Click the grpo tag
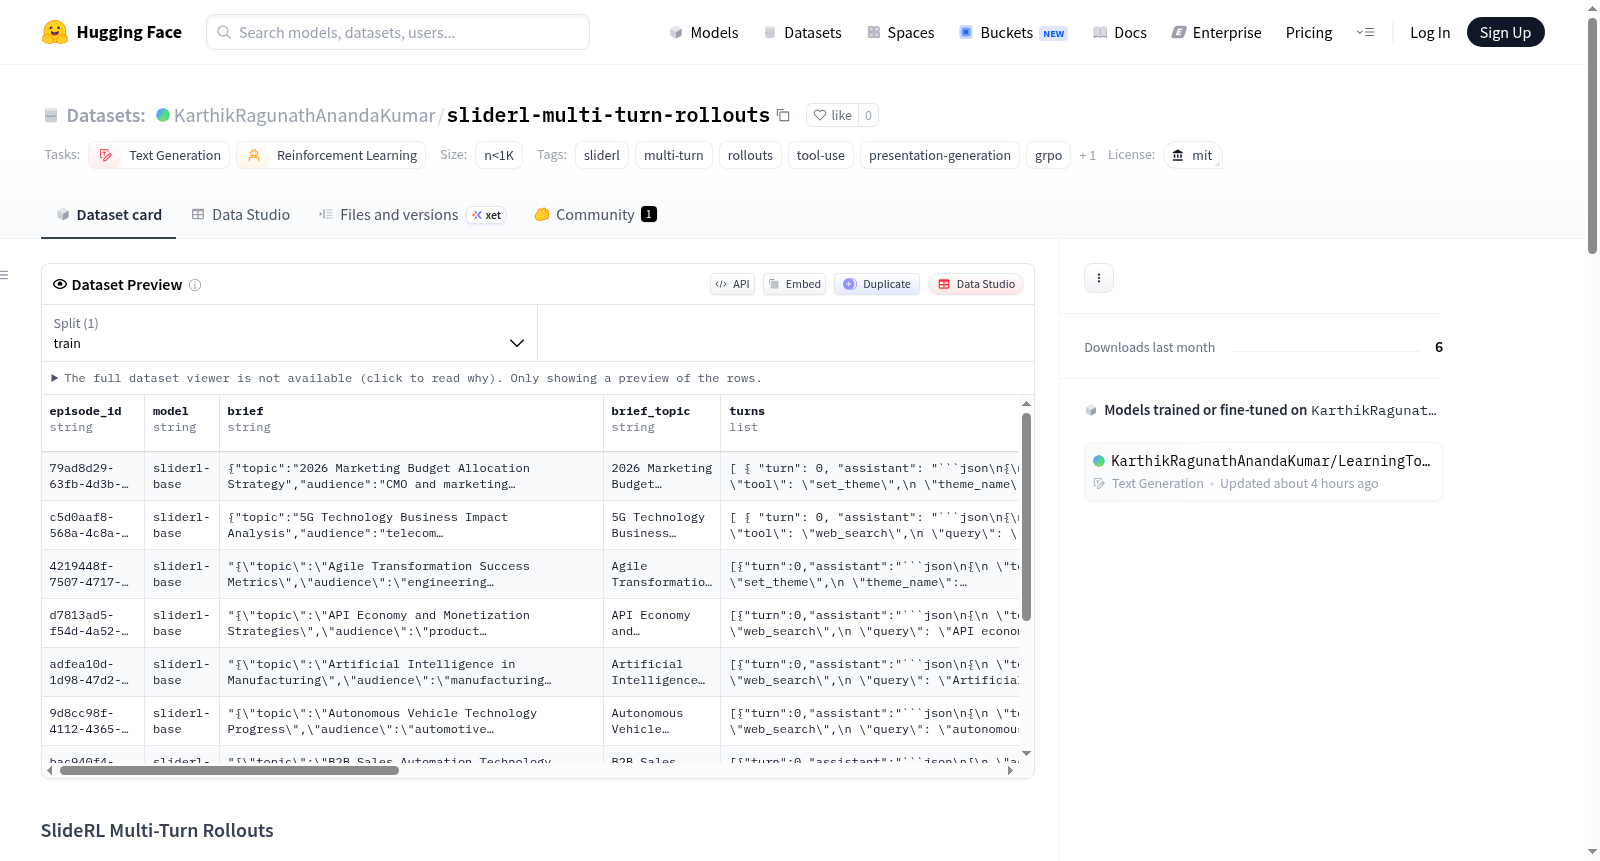 1048,155
